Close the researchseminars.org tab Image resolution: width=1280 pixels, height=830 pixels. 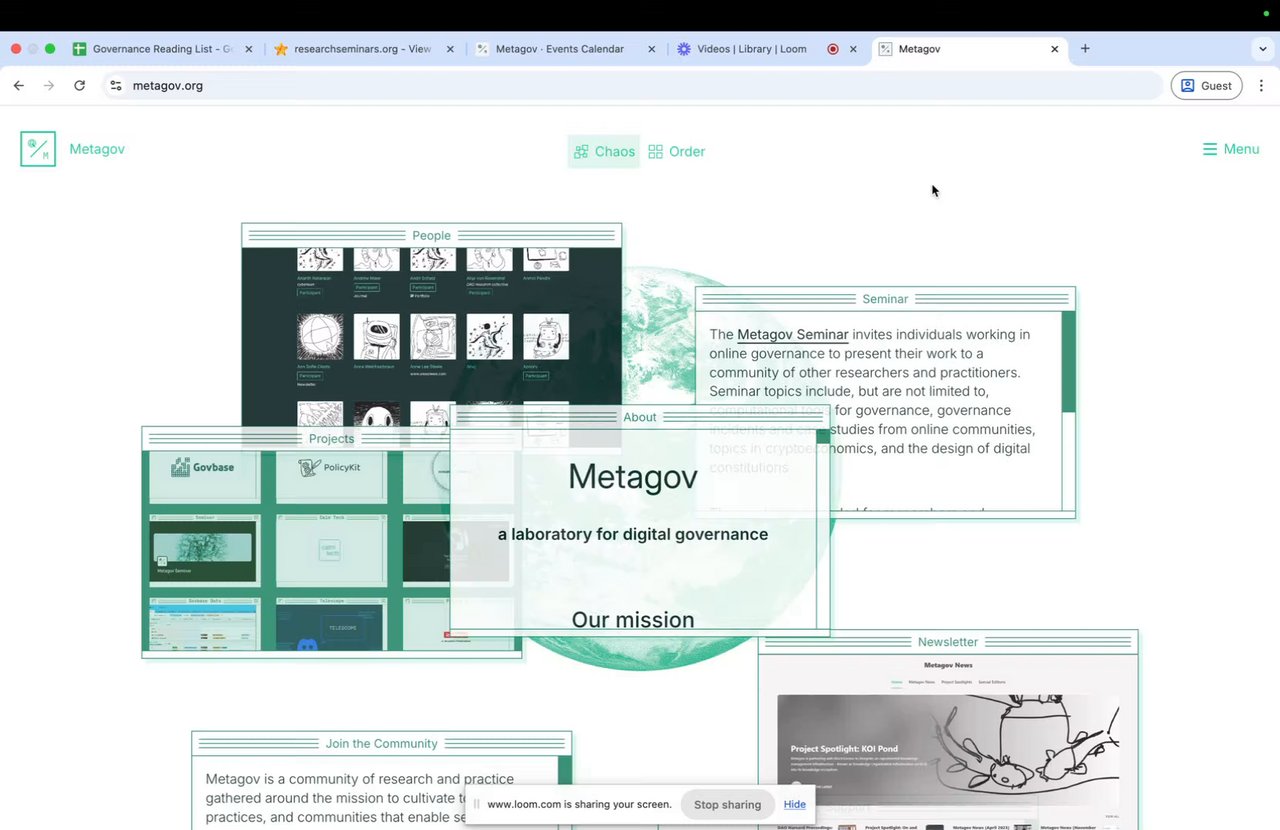click(x=450, y=49)
